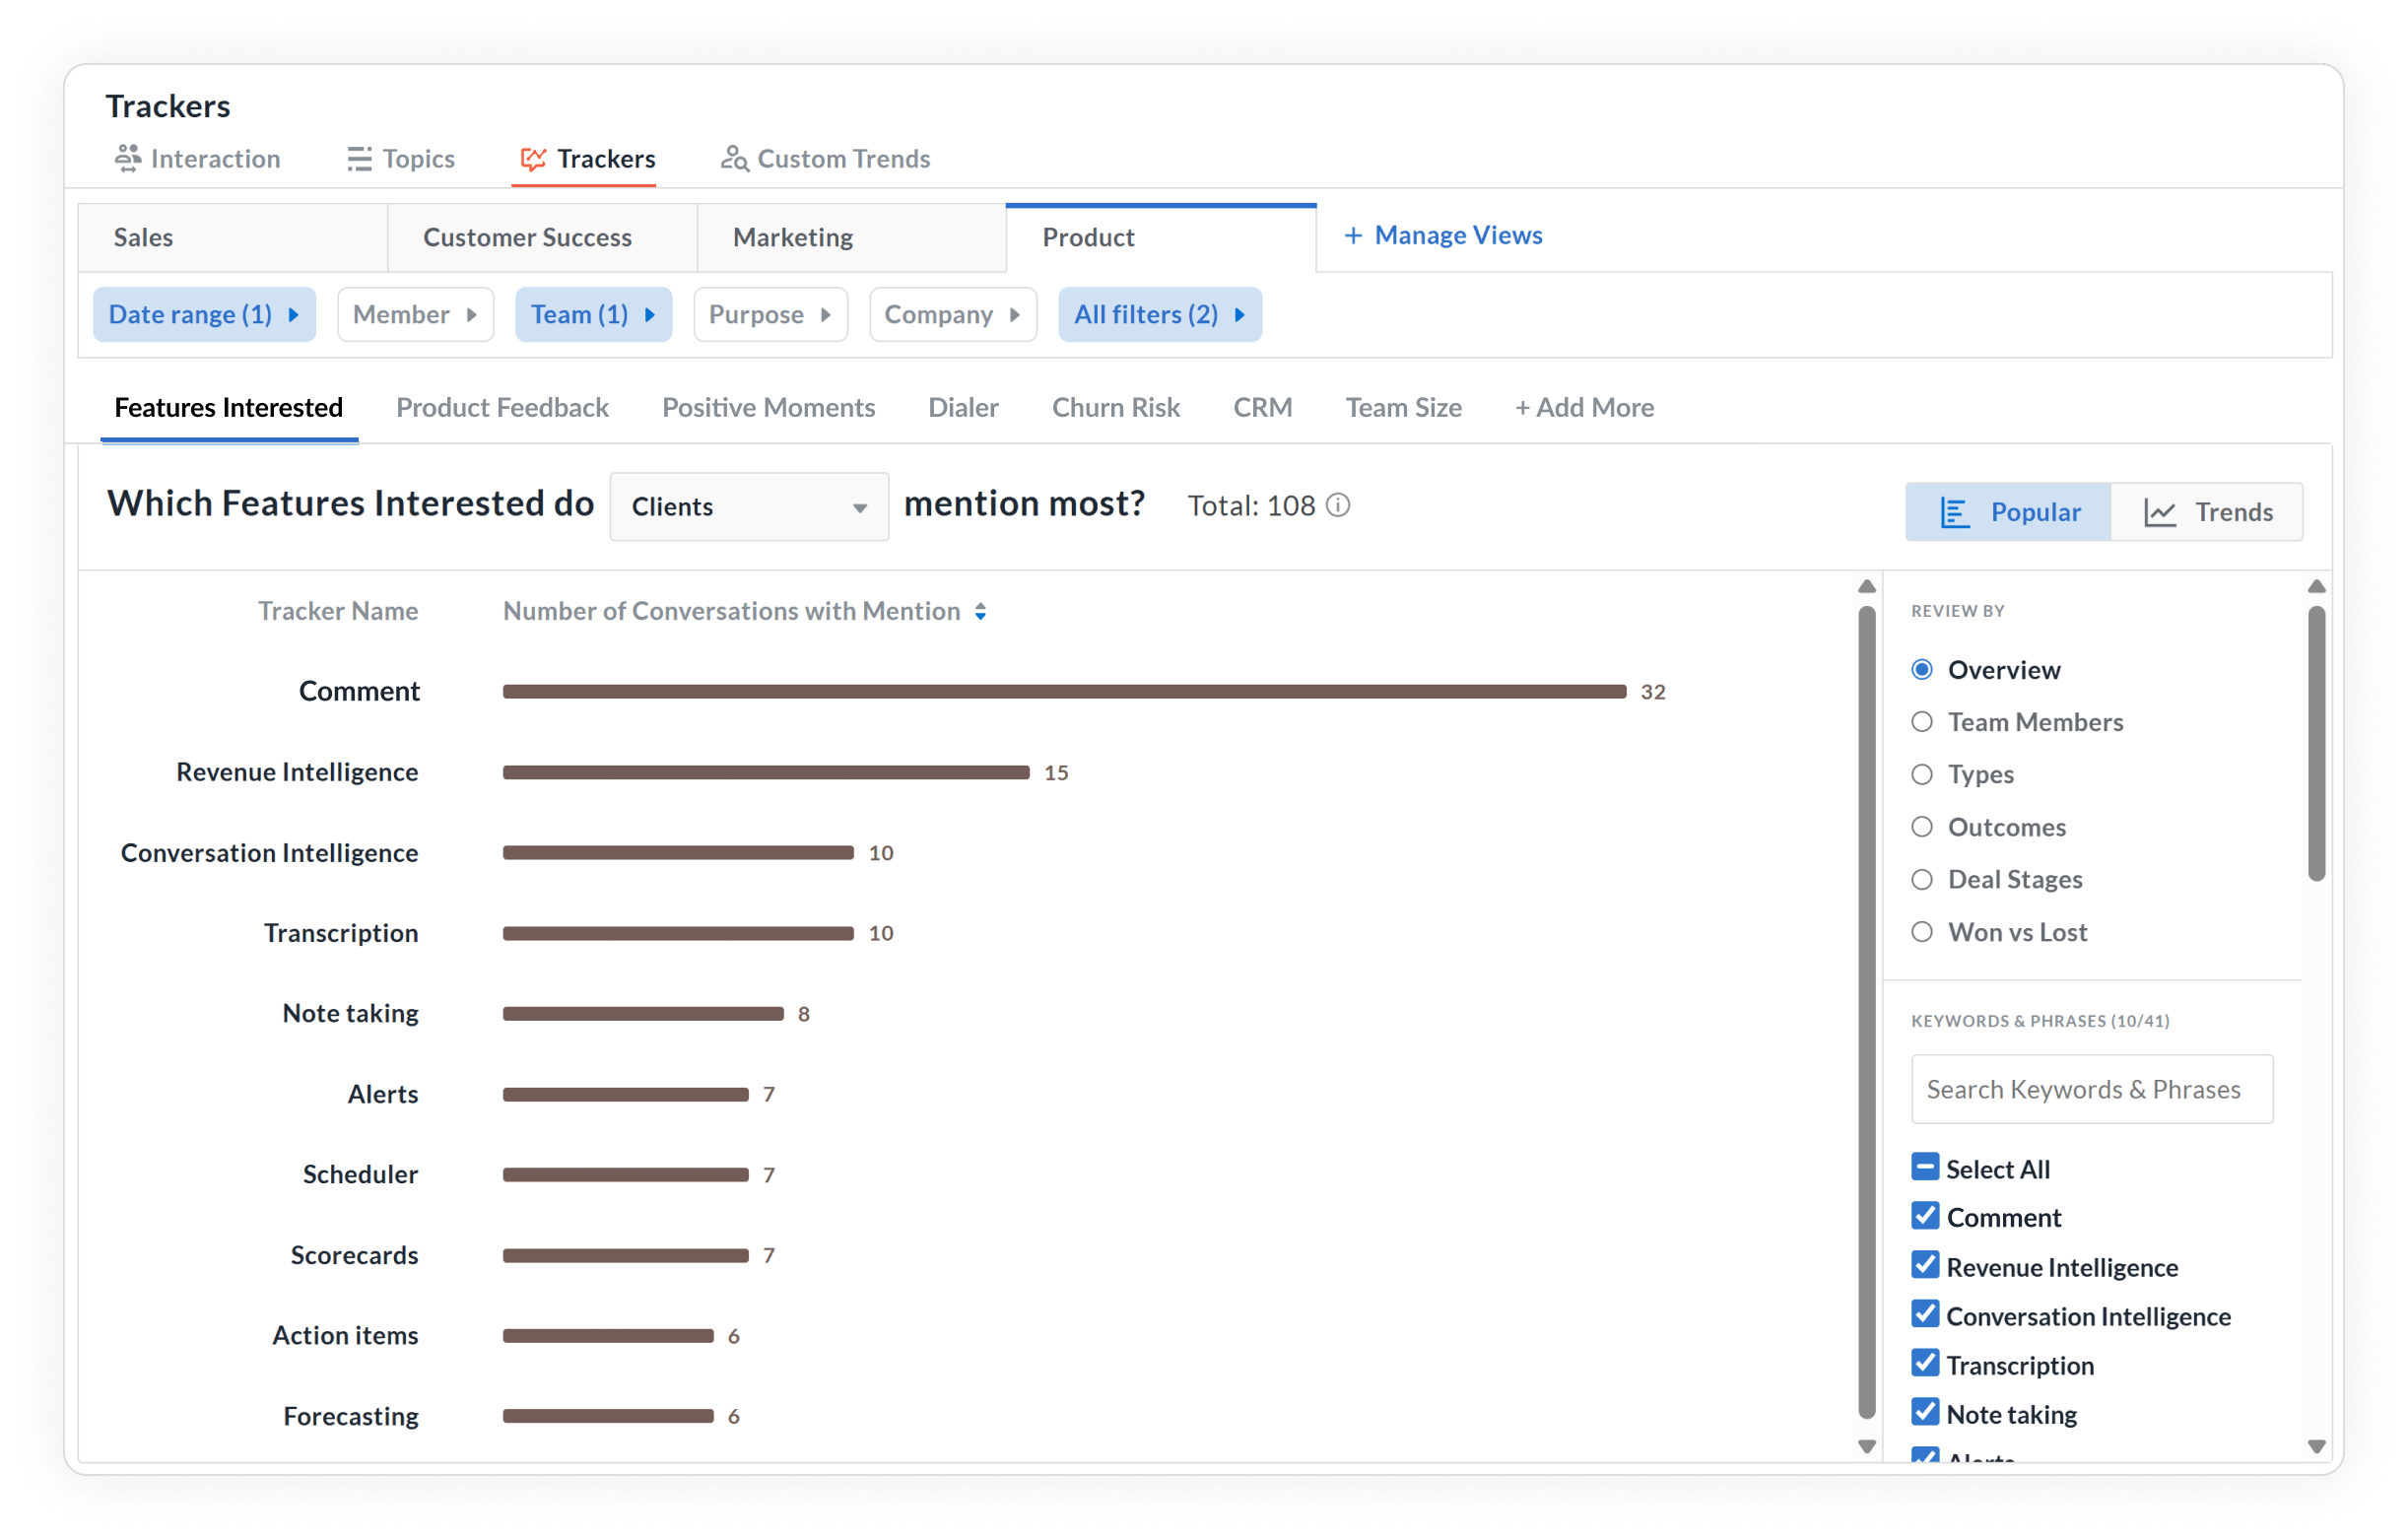The image size is (2408, 1539).
Task: Click the Manage Views link
Action: click(1442, 235)
